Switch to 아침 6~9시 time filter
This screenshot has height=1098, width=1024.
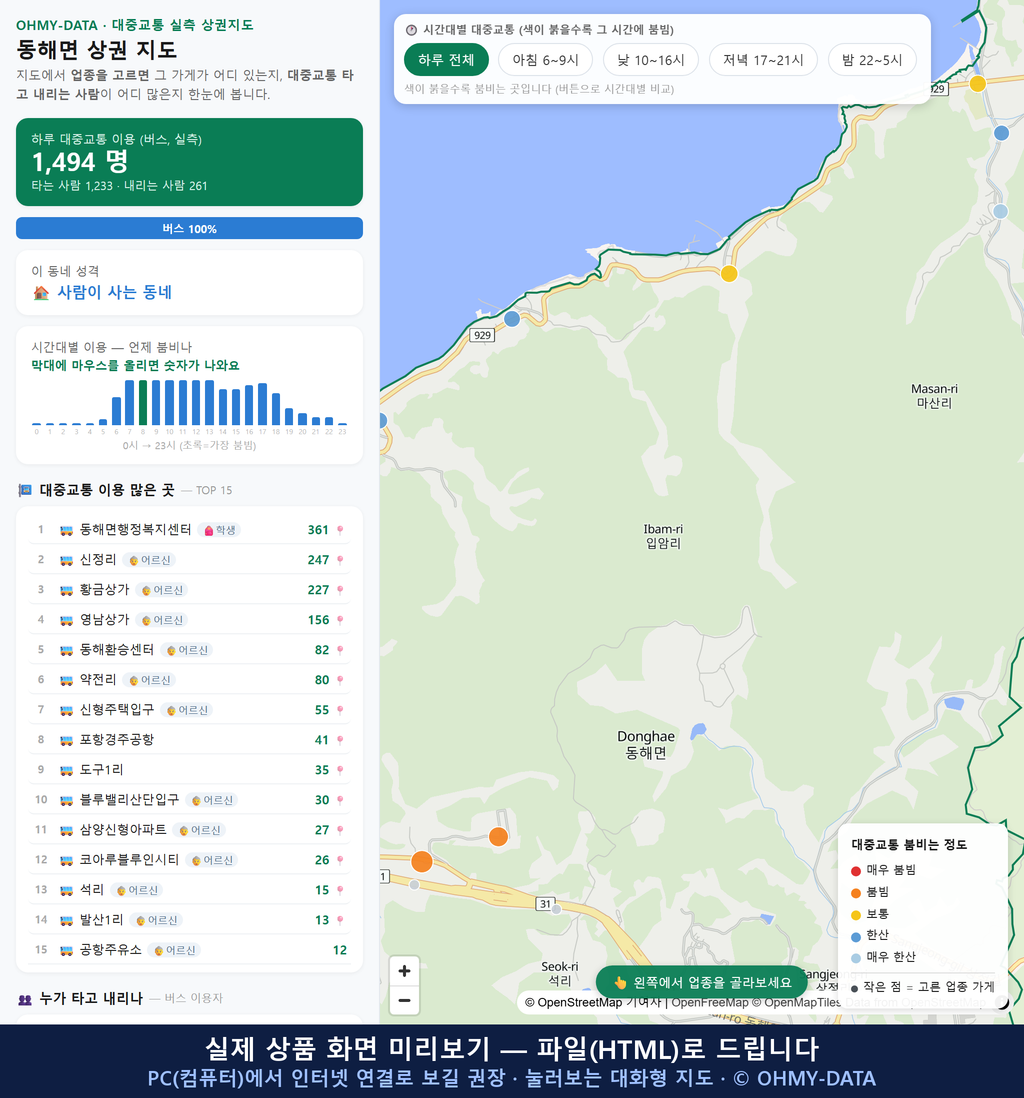[x=546, y=60]
